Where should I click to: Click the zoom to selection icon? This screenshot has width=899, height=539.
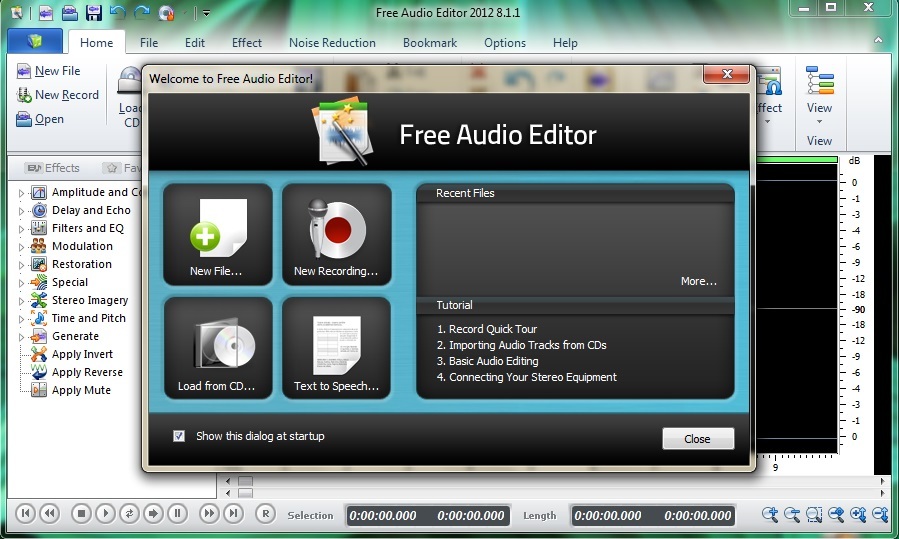point(814,514)
